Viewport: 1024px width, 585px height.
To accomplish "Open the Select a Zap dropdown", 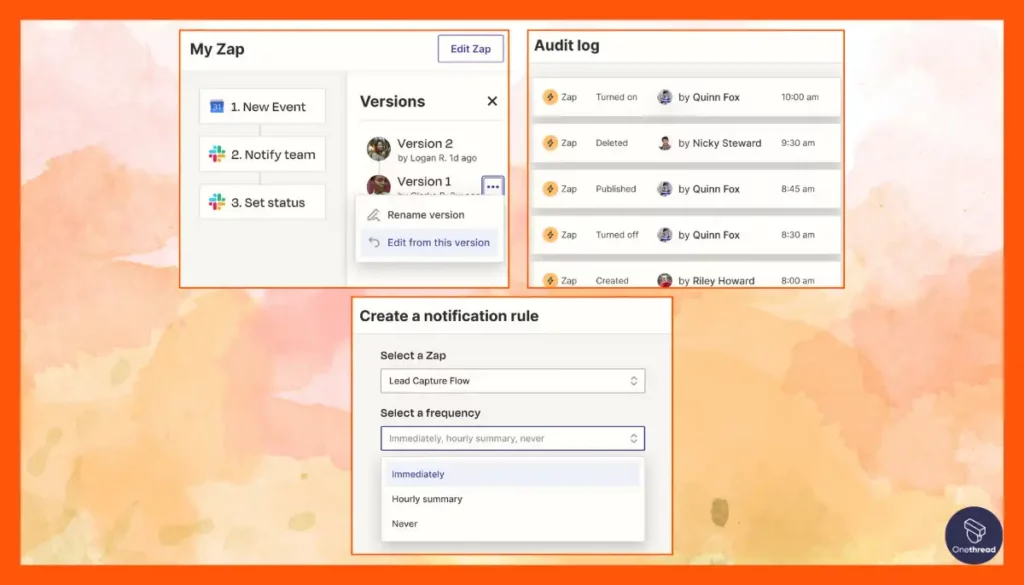I will [x=513, y=381].
